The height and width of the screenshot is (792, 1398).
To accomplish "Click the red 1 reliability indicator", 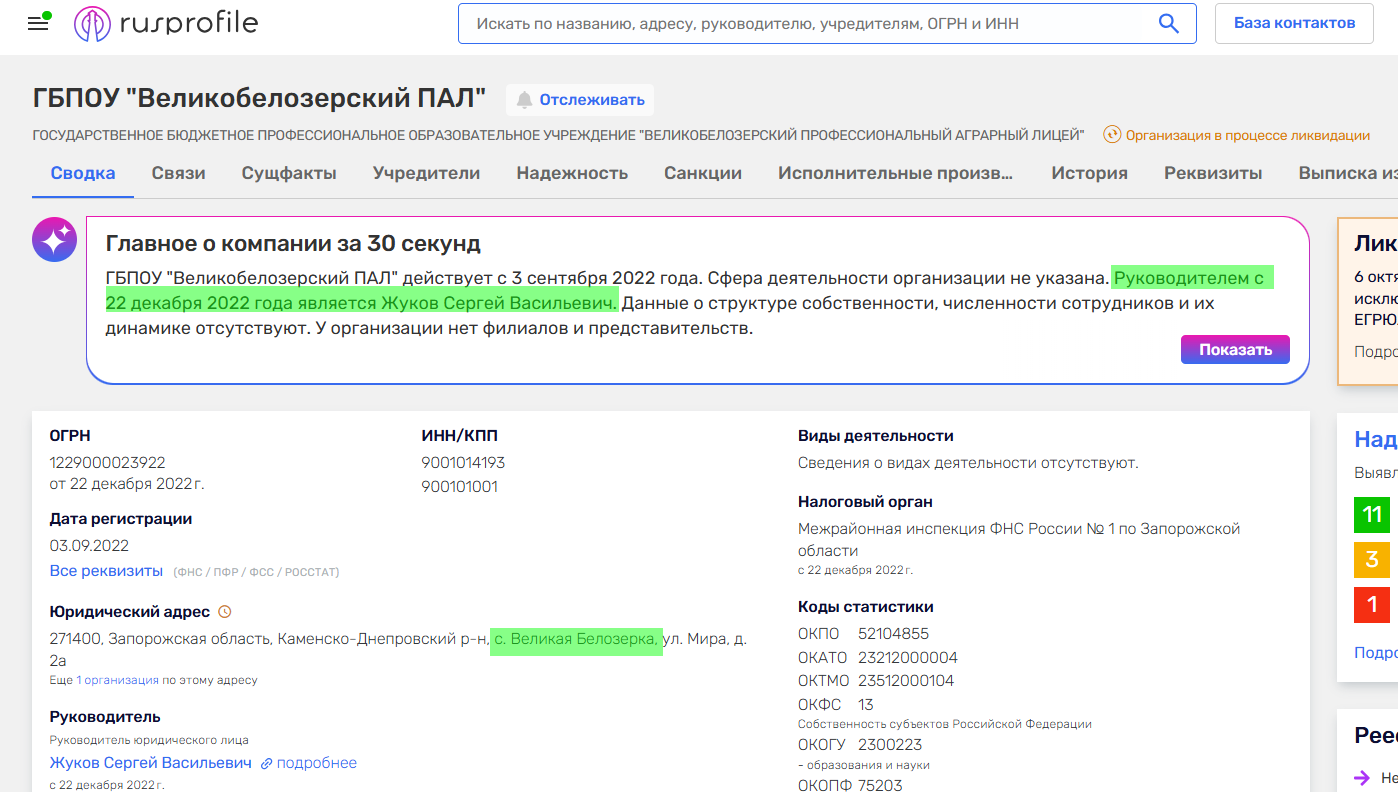I will pos(1371,604).
